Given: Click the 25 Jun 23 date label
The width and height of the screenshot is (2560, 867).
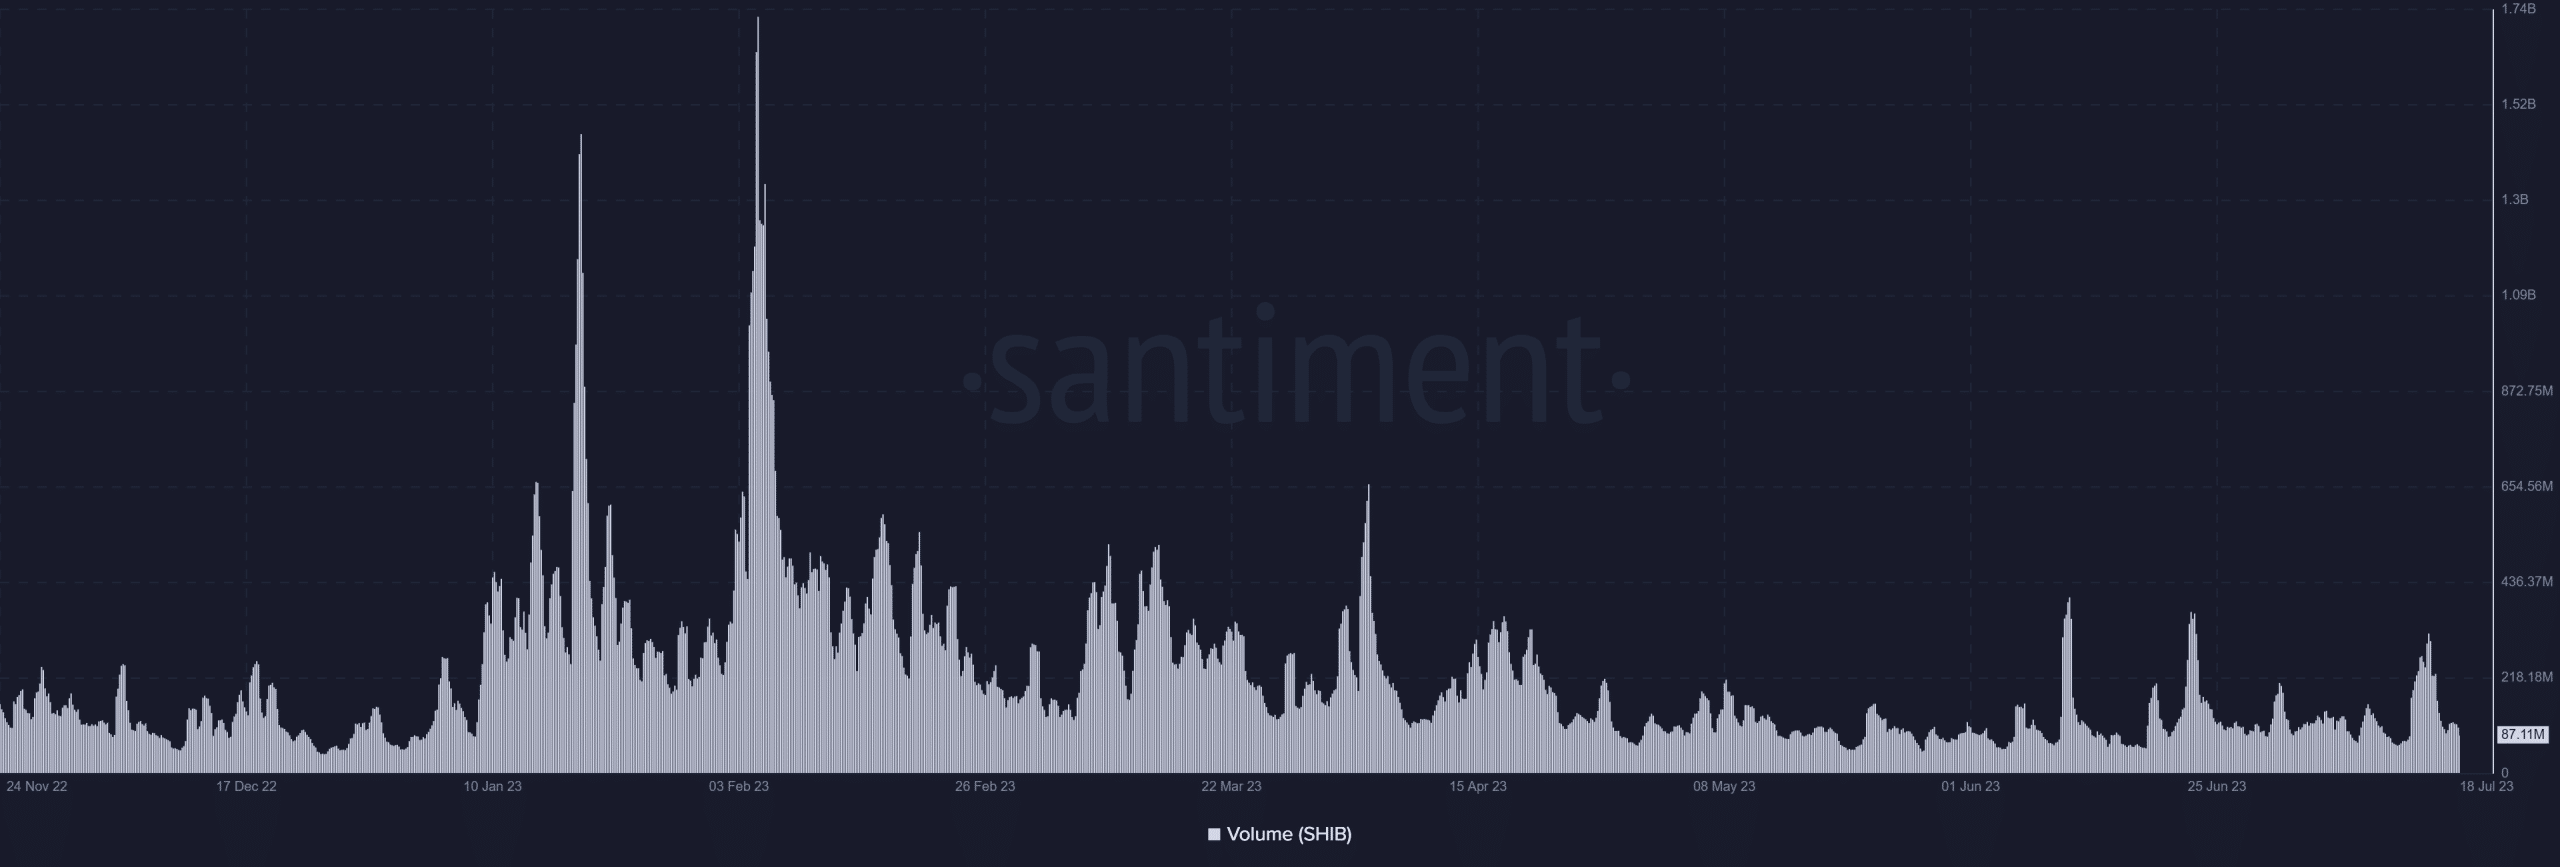Looking at the screenshot, I should click(2217, 786).
